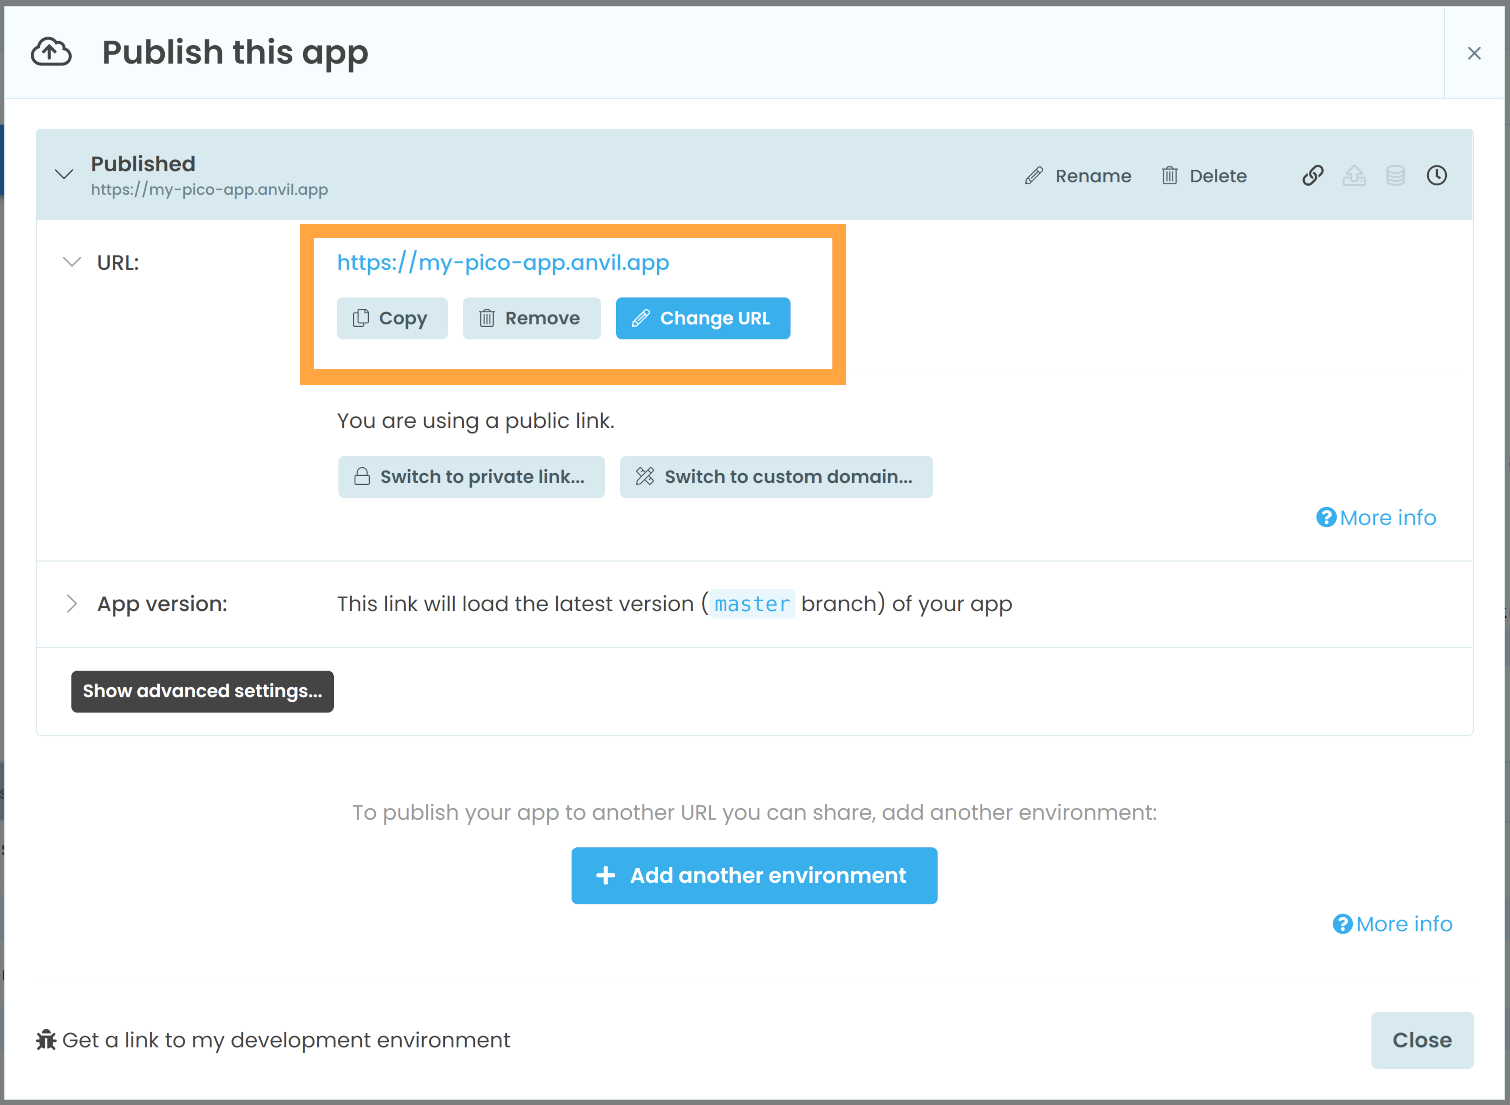Open the database icon in the Published header
1510x1105 pixels.
click(1395, 175)
